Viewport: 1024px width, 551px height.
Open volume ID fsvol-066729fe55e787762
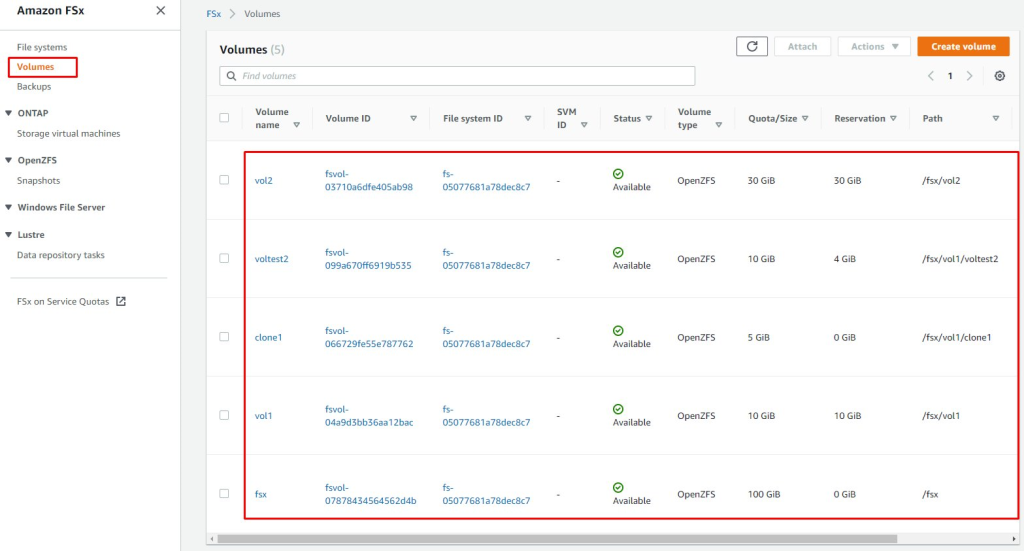pos(369,337)
